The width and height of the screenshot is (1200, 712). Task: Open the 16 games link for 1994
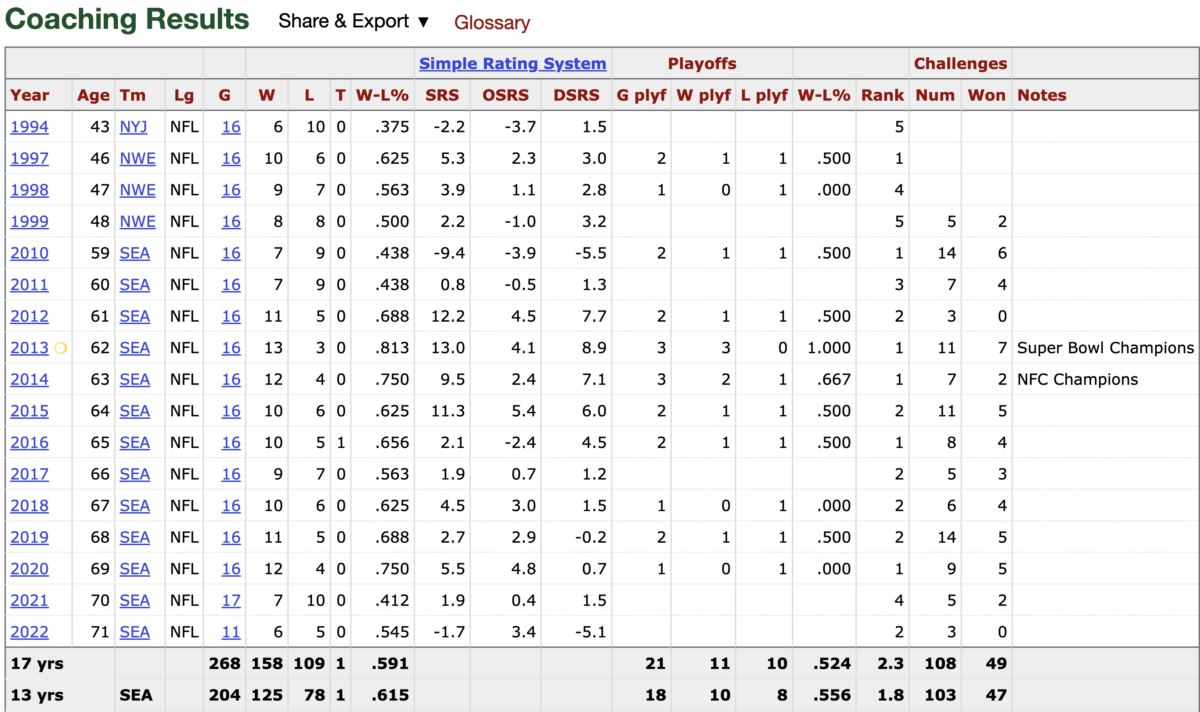[231, 126]
